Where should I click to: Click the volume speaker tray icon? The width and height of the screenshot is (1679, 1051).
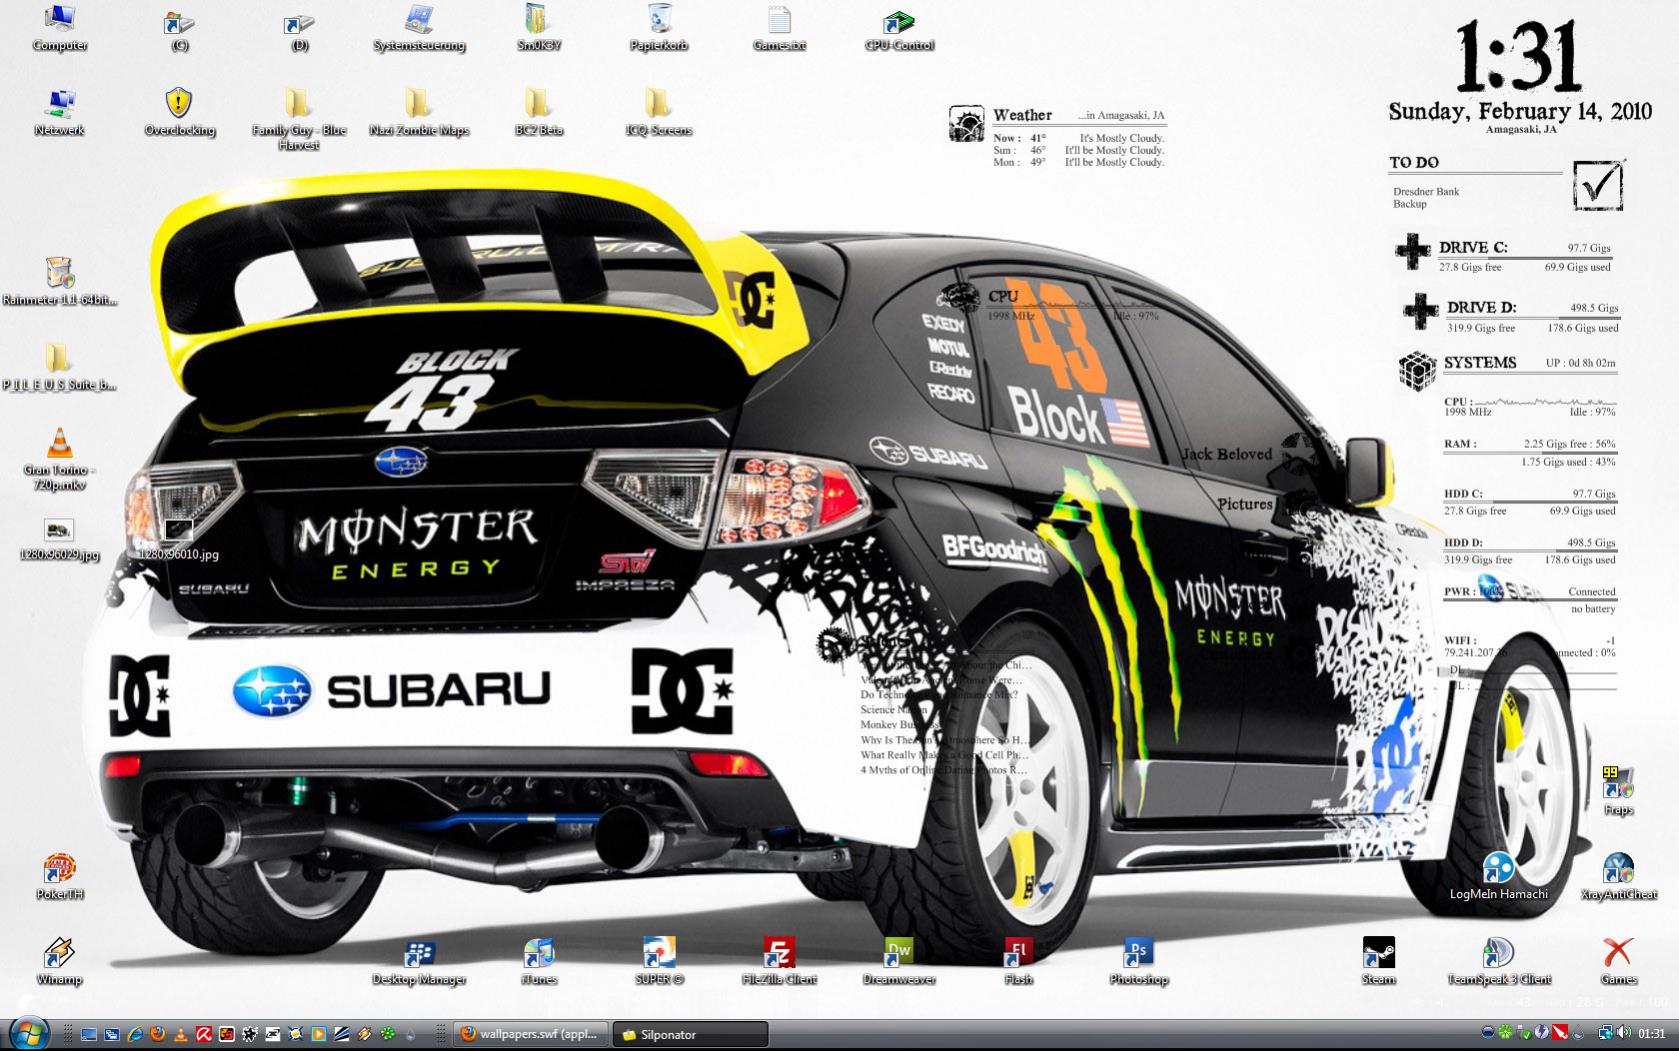click(1623, 1033)
